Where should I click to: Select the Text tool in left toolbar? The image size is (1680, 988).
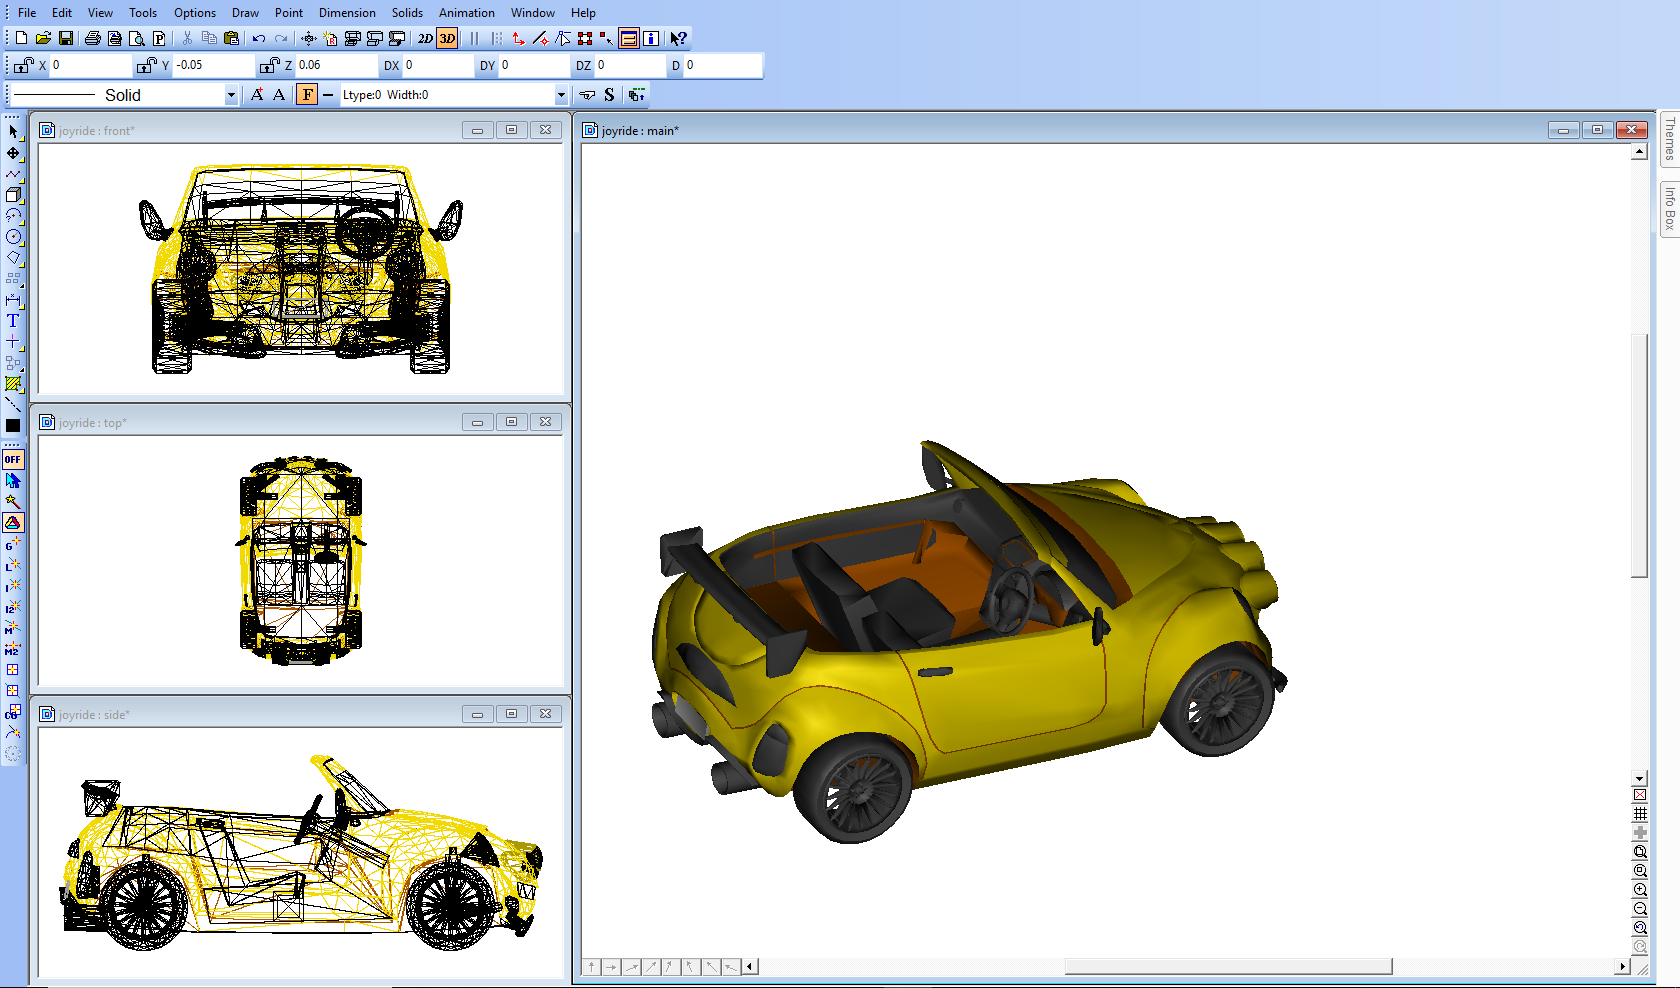[13, 321]
